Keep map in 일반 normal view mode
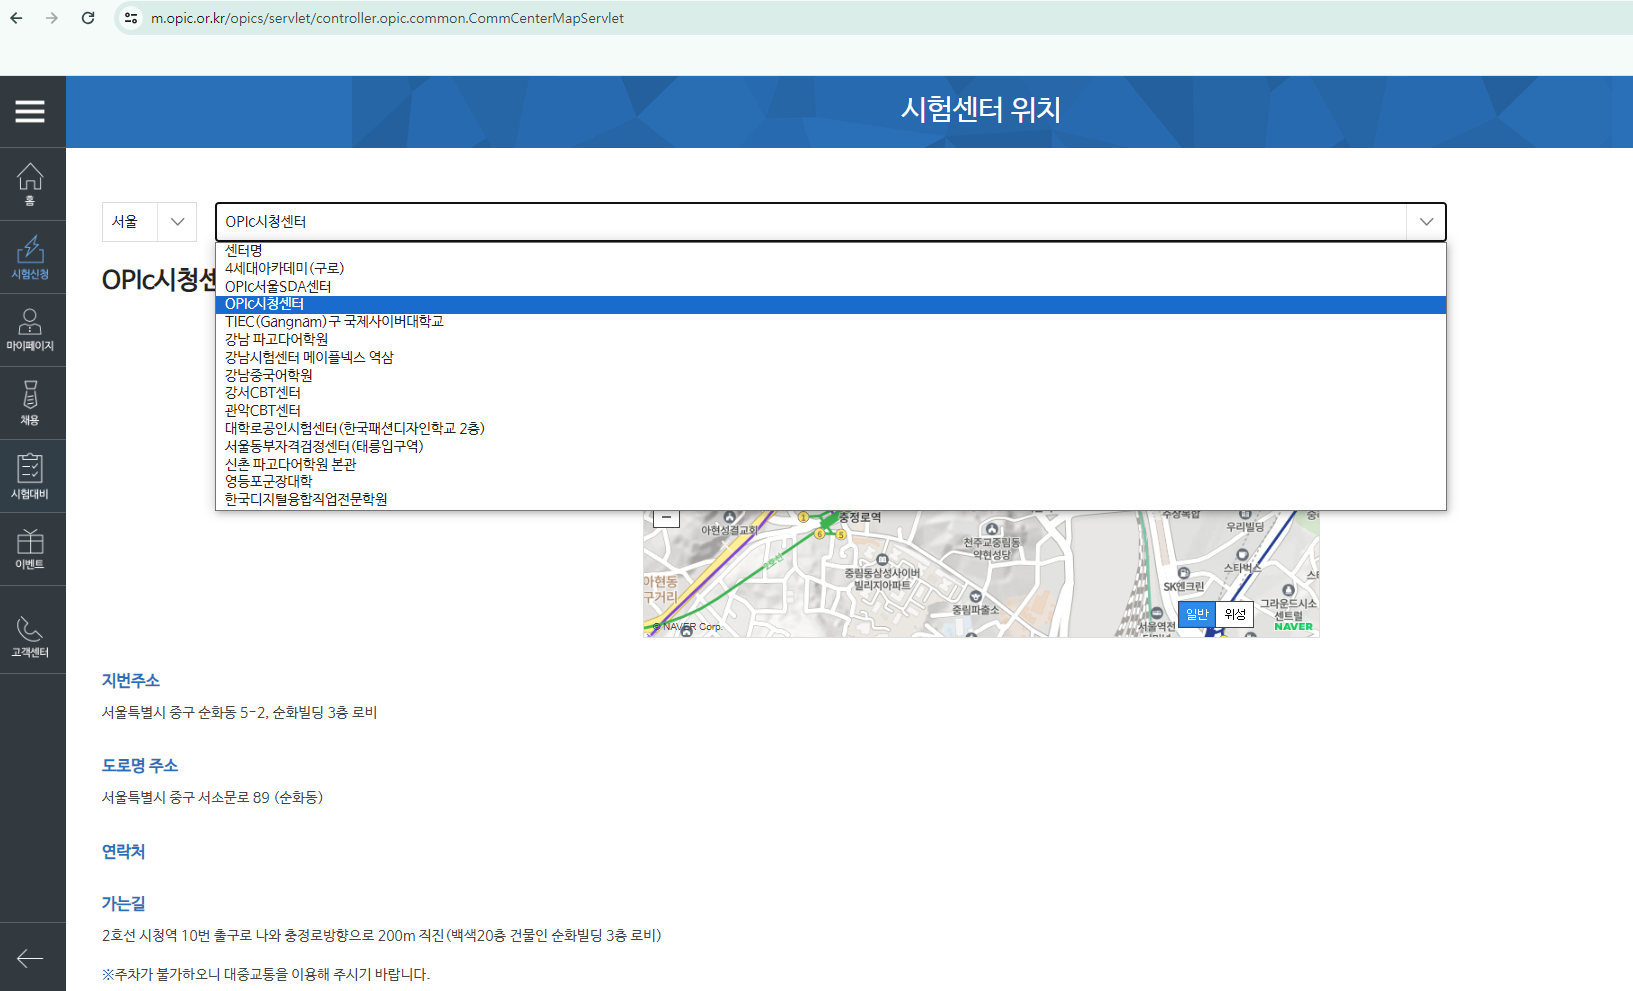The height and width of the screenshot is (991, 1633). 1196,614
